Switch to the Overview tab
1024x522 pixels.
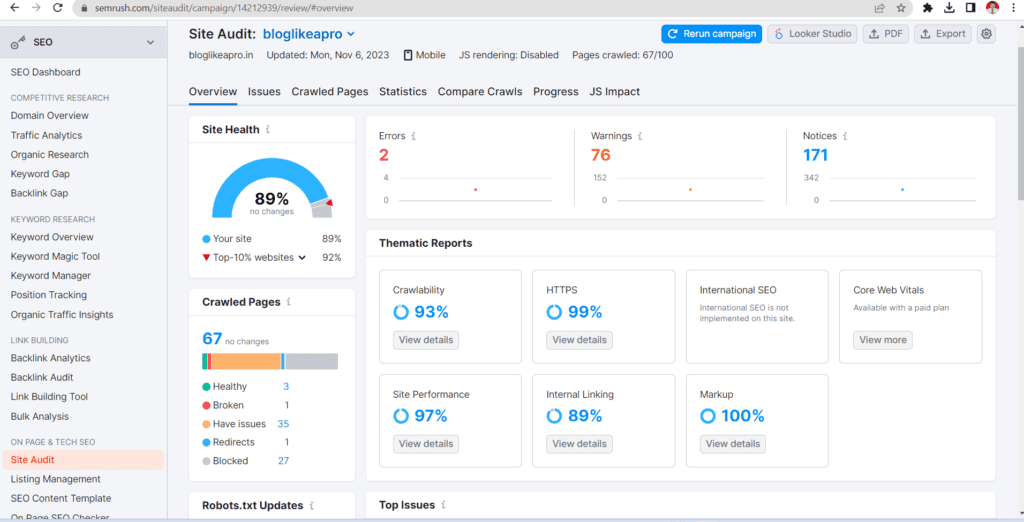(213, 91)
